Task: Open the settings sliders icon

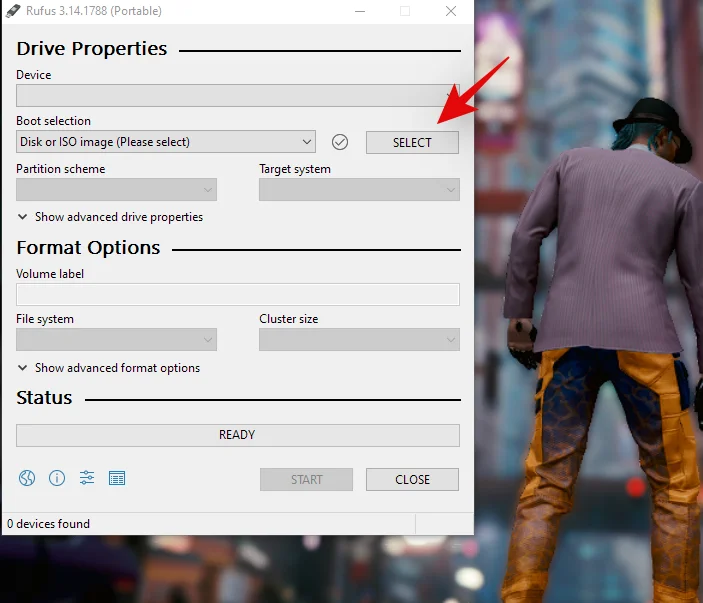Action: click(x=87, y=478)
